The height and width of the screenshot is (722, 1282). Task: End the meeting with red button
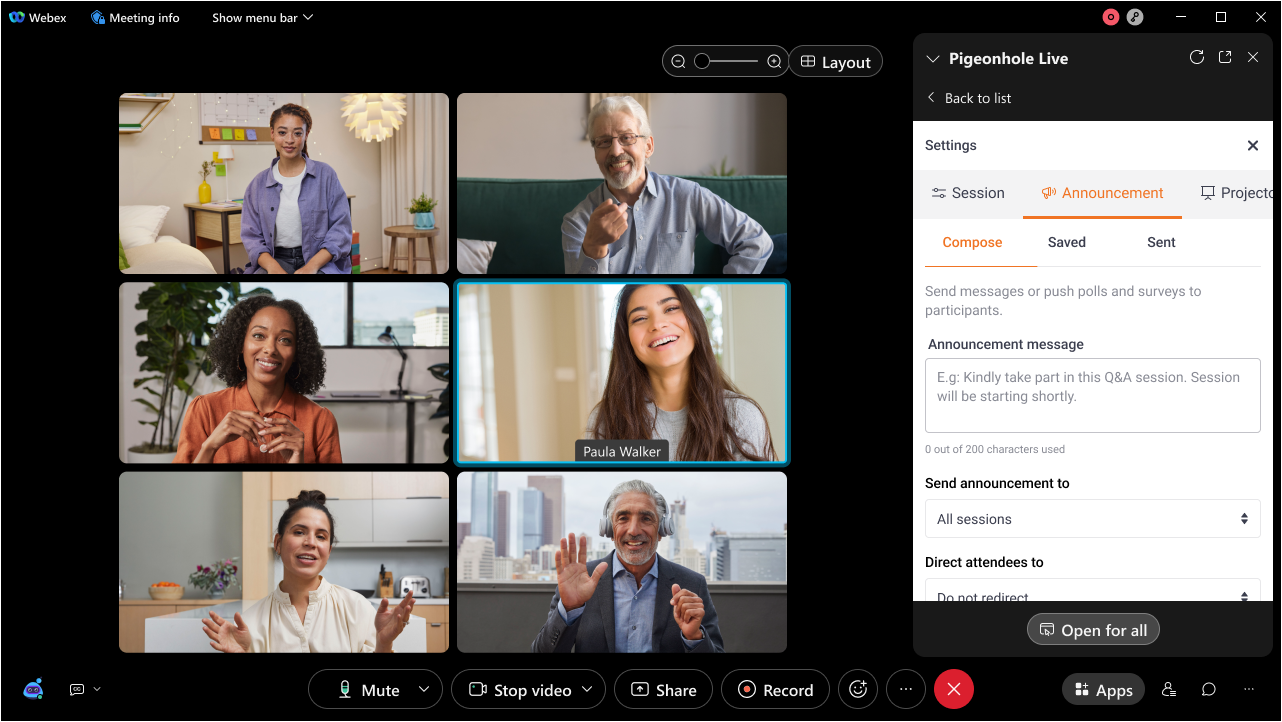tap(954, 689)
